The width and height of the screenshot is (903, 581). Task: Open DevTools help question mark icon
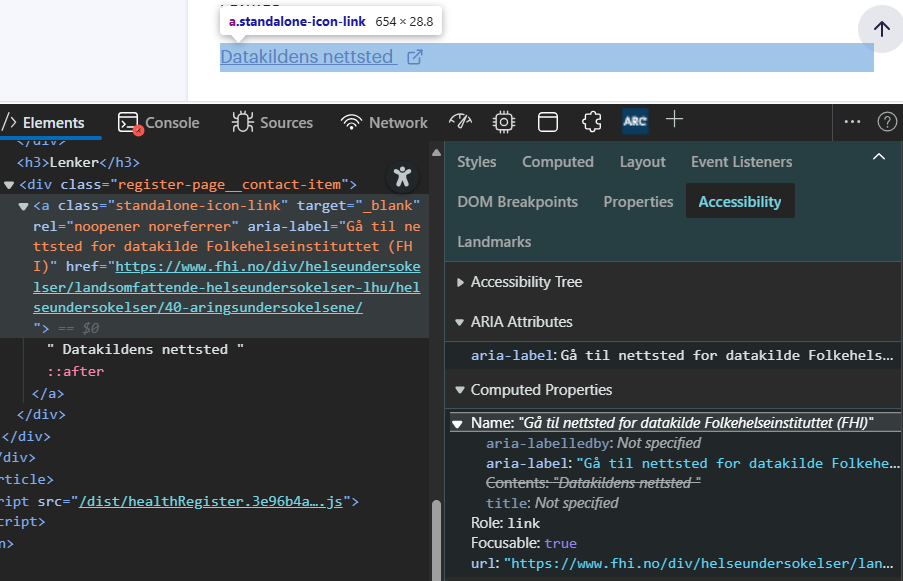[886, 122]
